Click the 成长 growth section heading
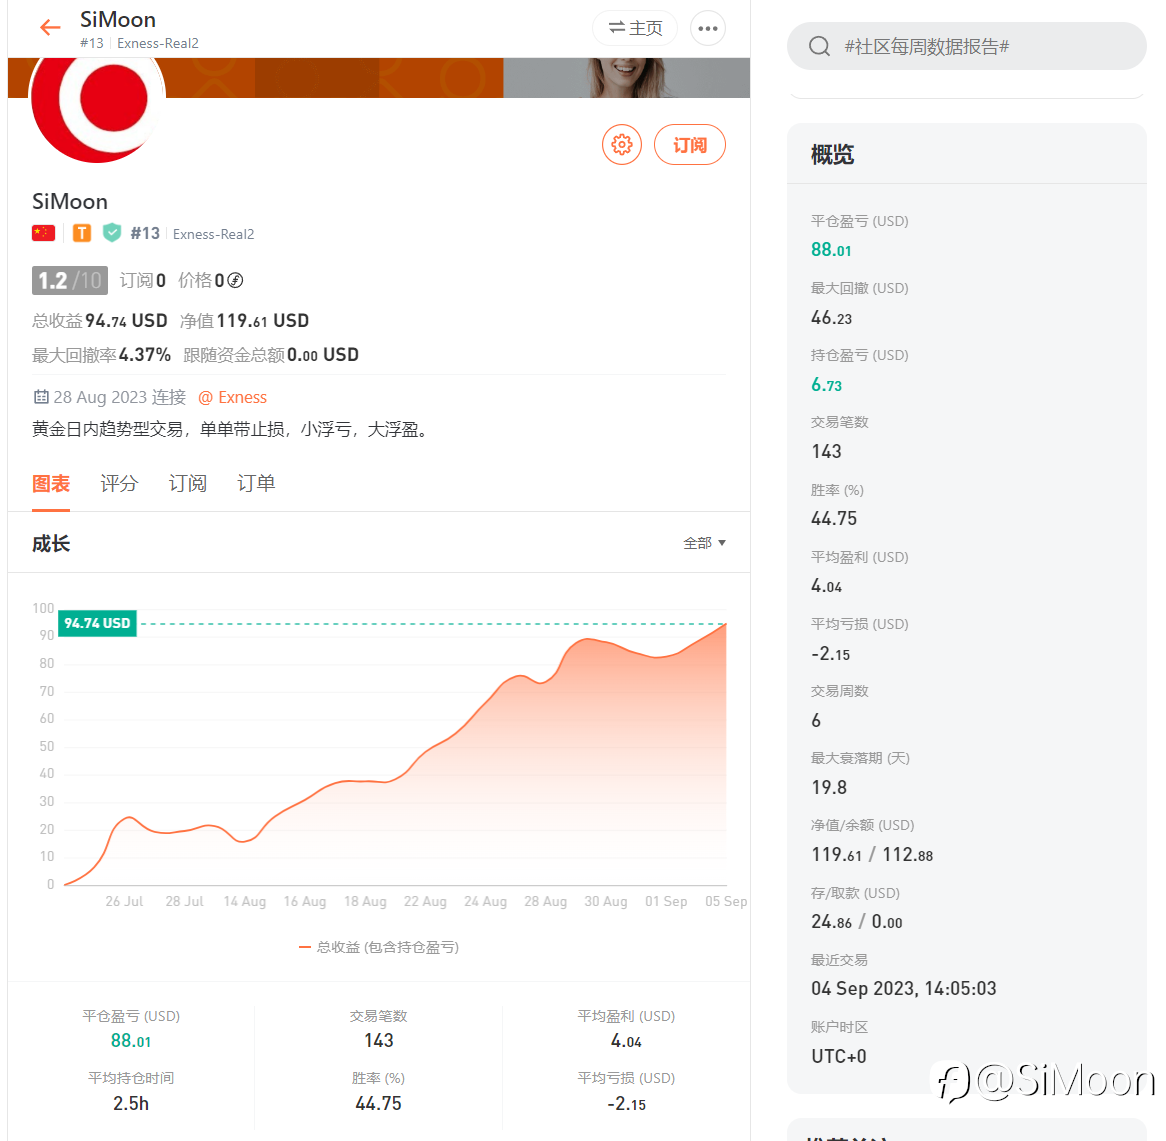 (x=51, y=544)
